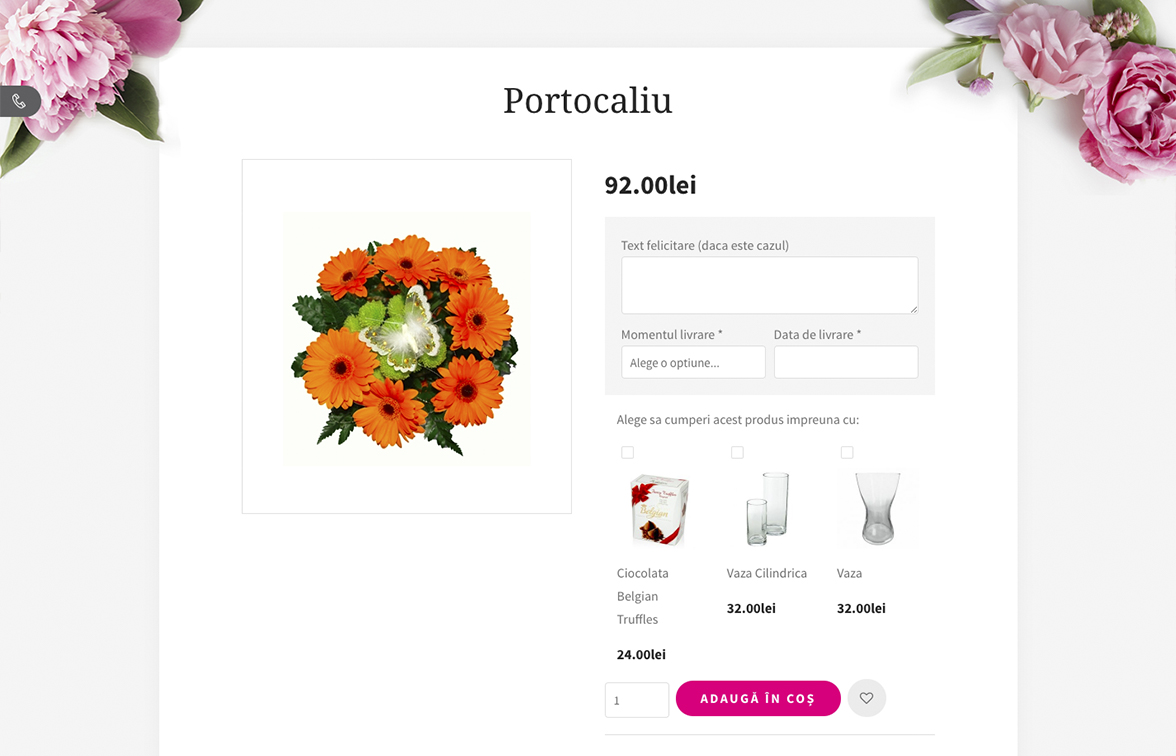Open the 32.00lei curved Vaza name link
Viewport: 1176px width, 756px height.
(x=849, y=573)
